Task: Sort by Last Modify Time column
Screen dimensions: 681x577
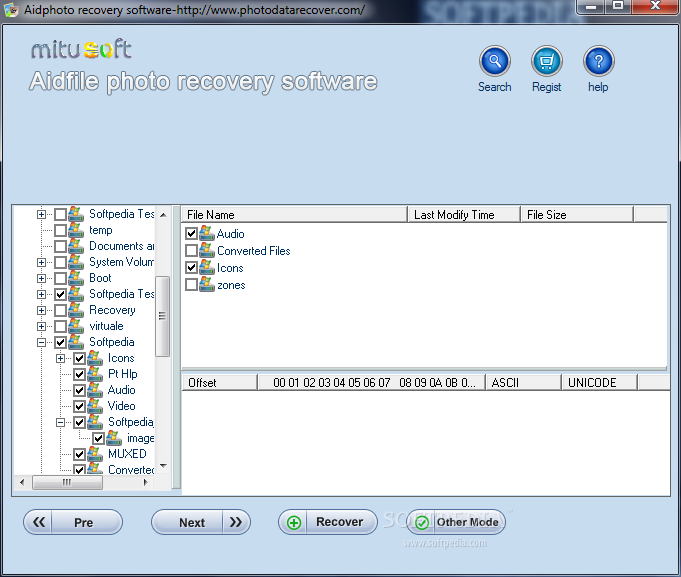Action: pyautogui.click(x=464, y=214)
